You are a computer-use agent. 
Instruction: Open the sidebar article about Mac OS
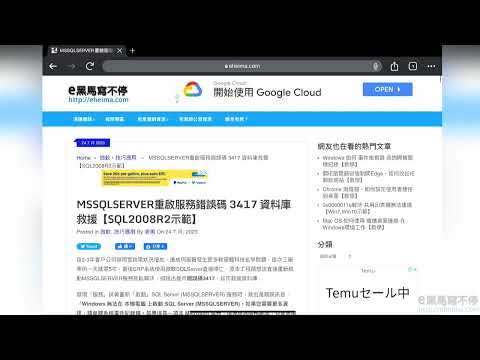click(x=363, y=224)
